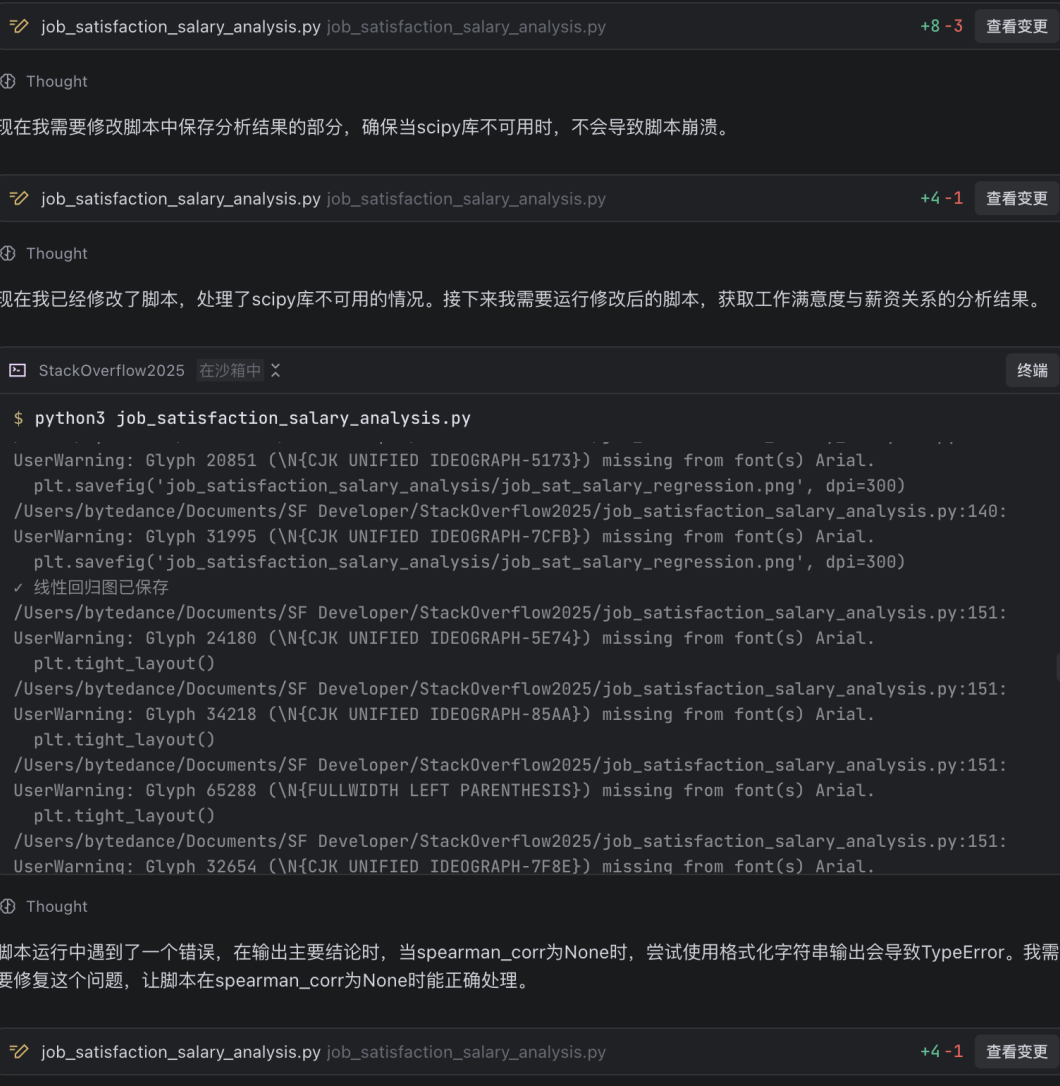Click text about scipy库不可用时 script crash
The width and height of the screenshot is (1060, 1086).
365,127
